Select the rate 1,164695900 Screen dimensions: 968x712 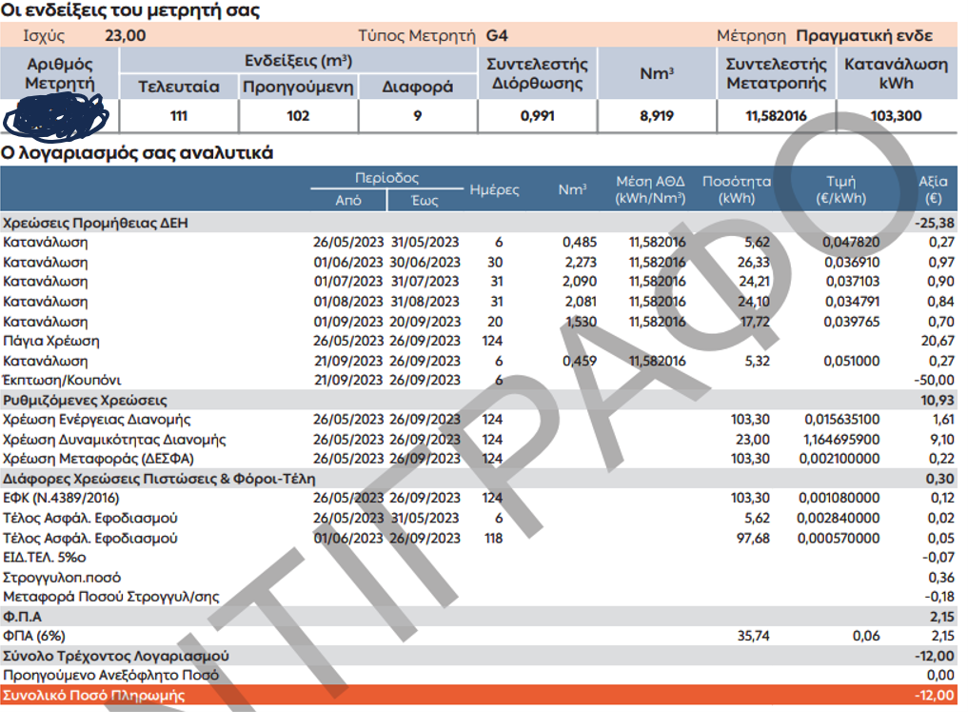[x=841, y=439]
